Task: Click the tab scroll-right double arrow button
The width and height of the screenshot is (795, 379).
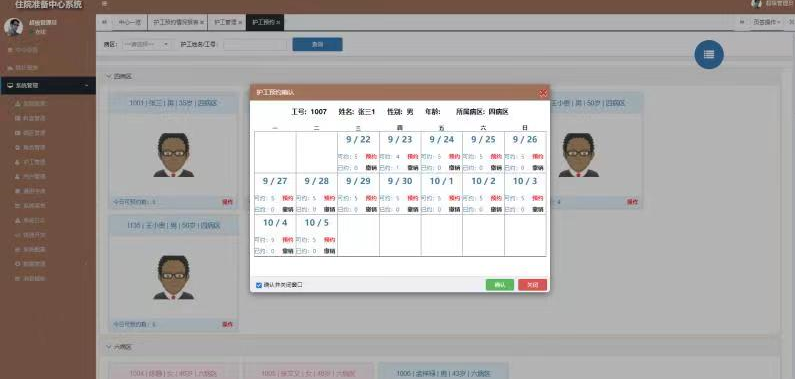Action: tap(742, 22)
